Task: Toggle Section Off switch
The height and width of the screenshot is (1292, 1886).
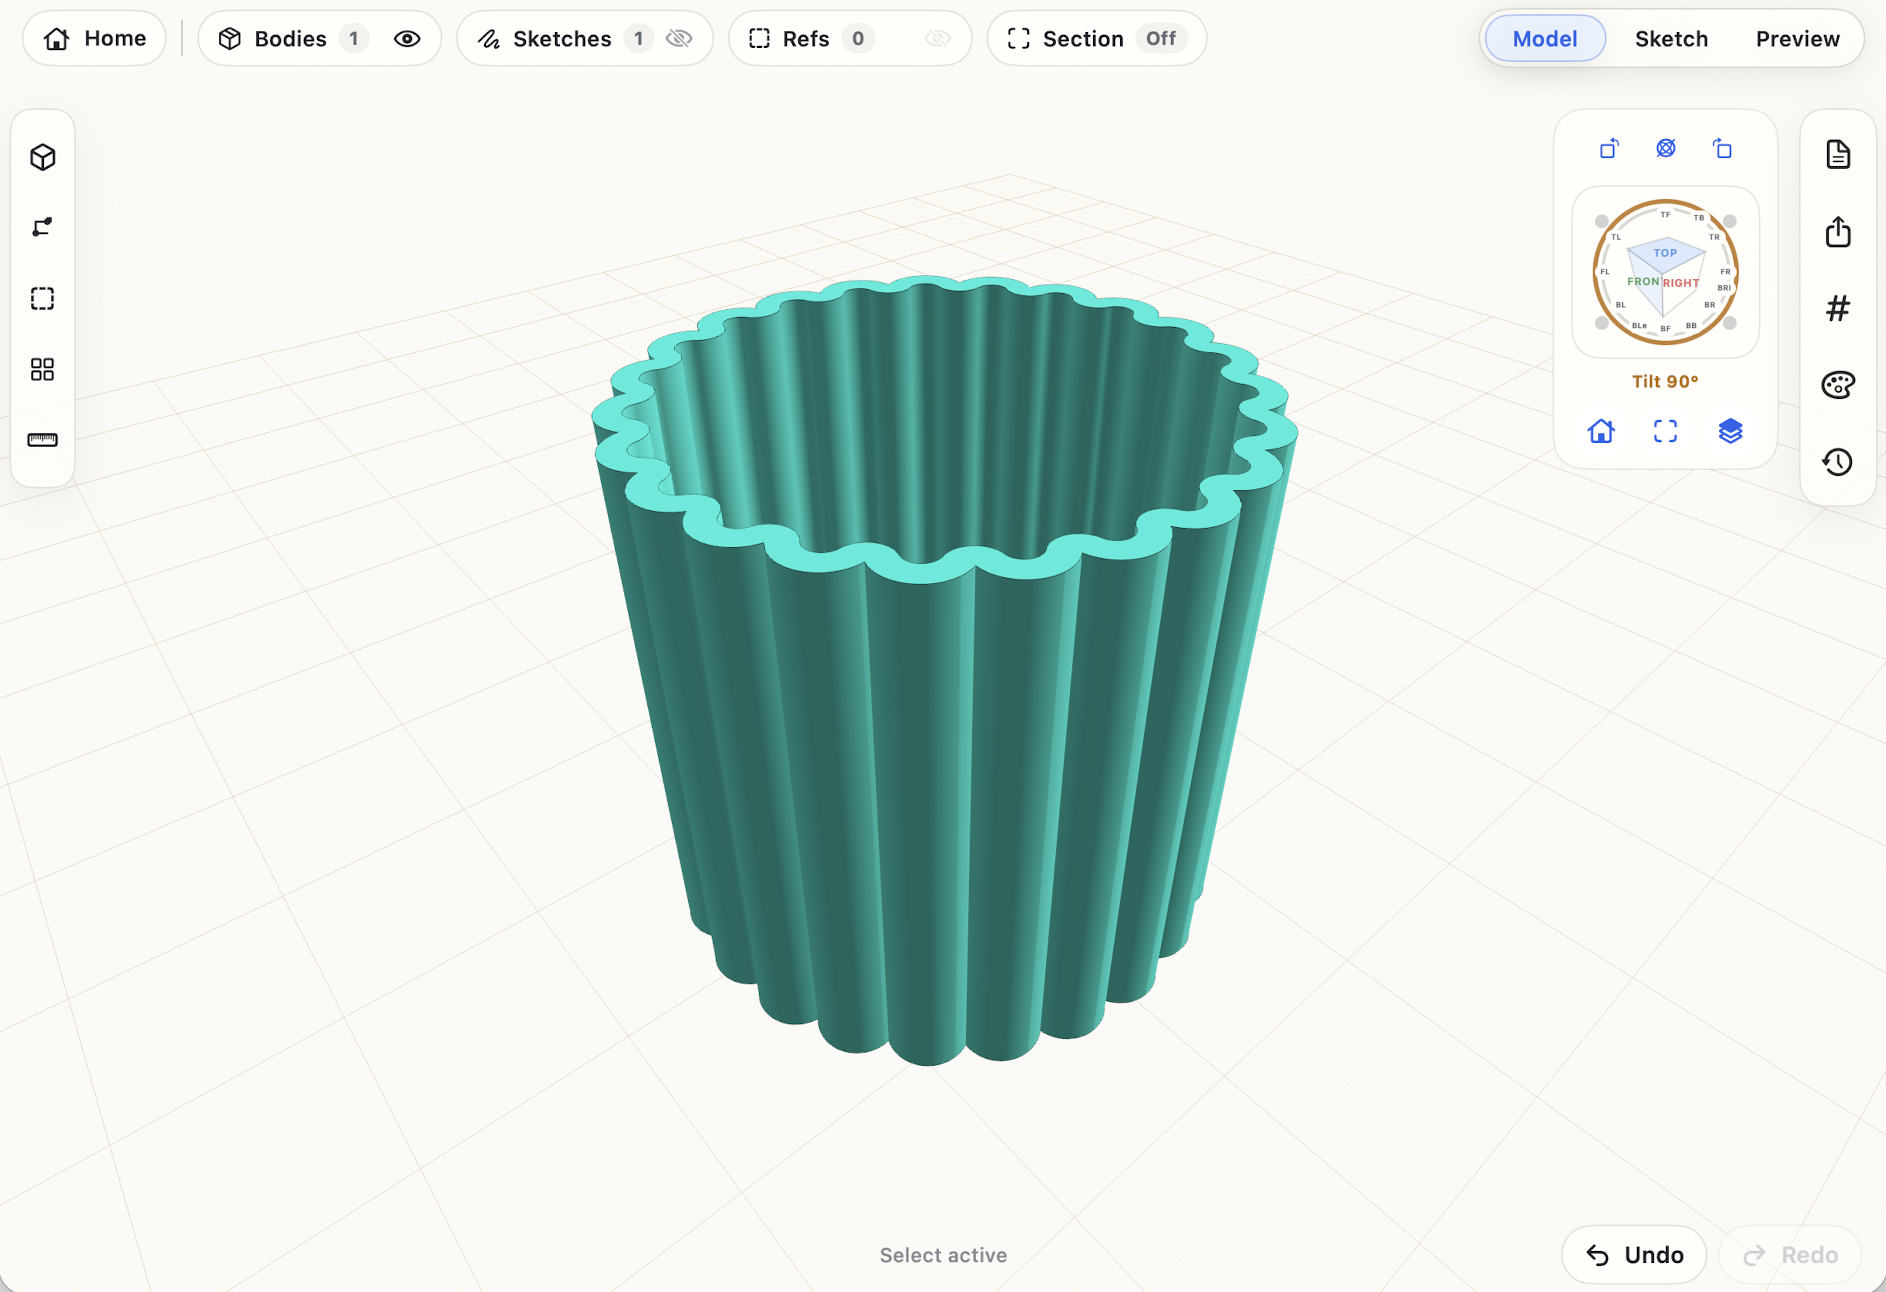Action: [1160, 38]
